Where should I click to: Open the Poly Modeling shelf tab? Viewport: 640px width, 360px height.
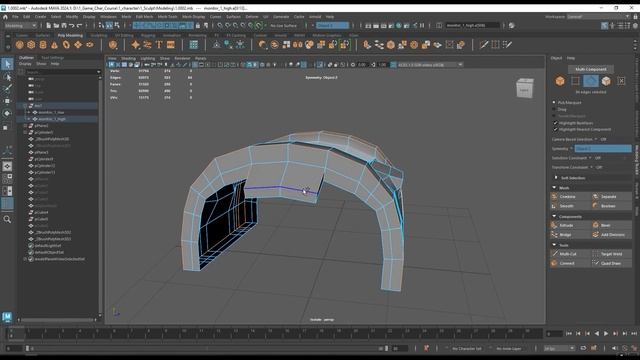[x=70, y=36]
